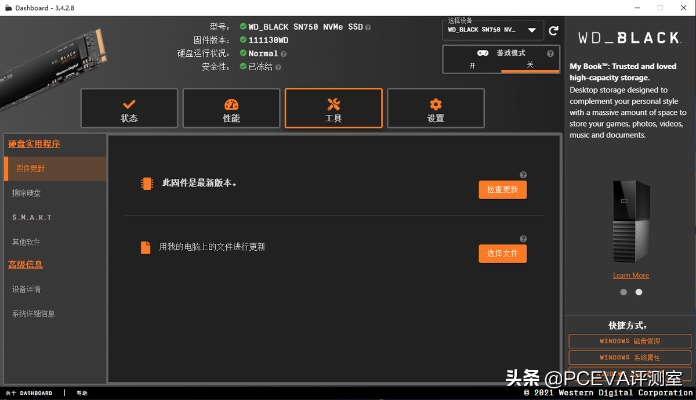Click the gauge icon on the 性能 tab
Viewport: 696px width, 400px height.
231,104
